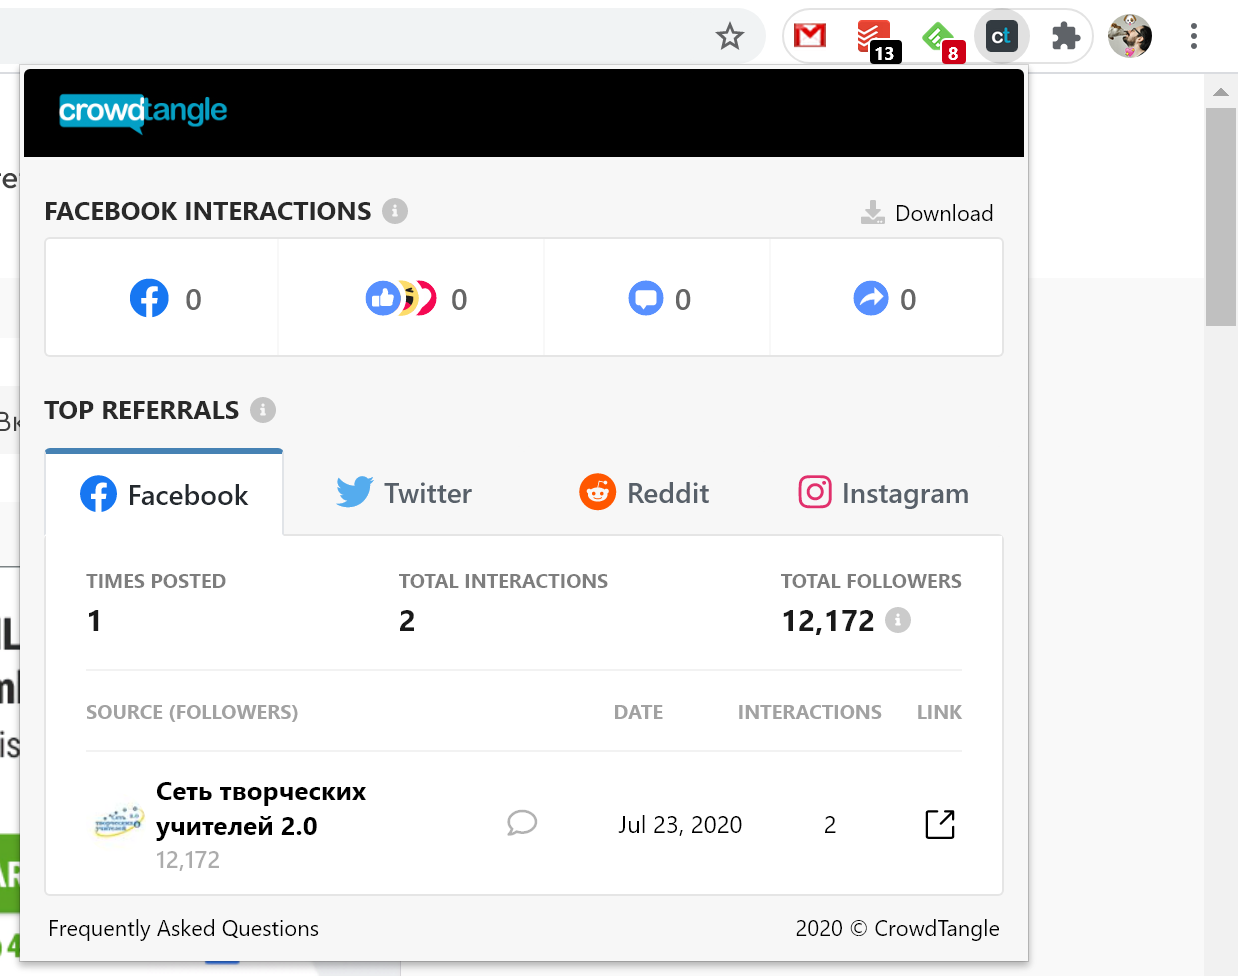Click info icon next to Facebook Interactions
The width and height of the screenshot is (1238, 976).
coord(395,211)
